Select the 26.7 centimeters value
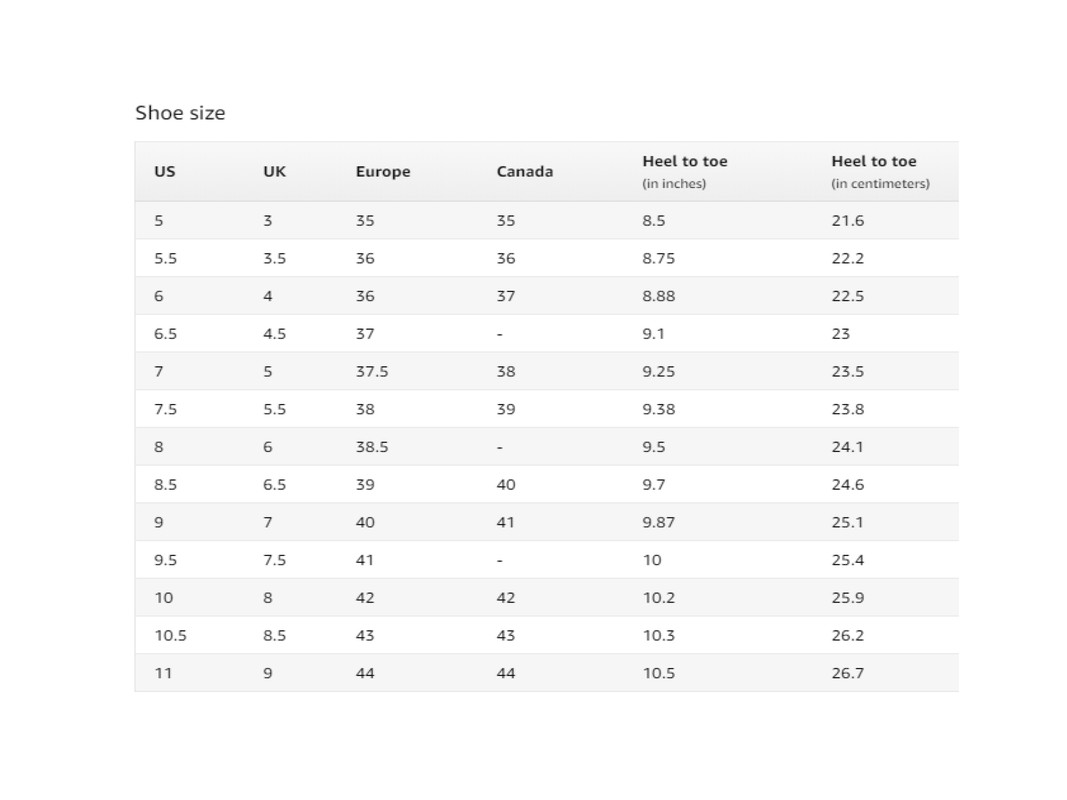 click(x=847, y=673)
